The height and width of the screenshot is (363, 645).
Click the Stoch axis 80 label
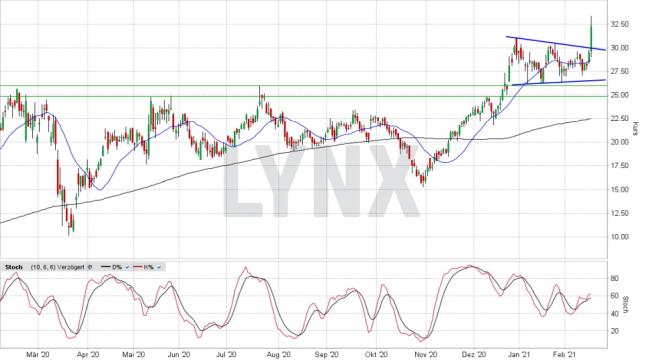coord(614,279)
